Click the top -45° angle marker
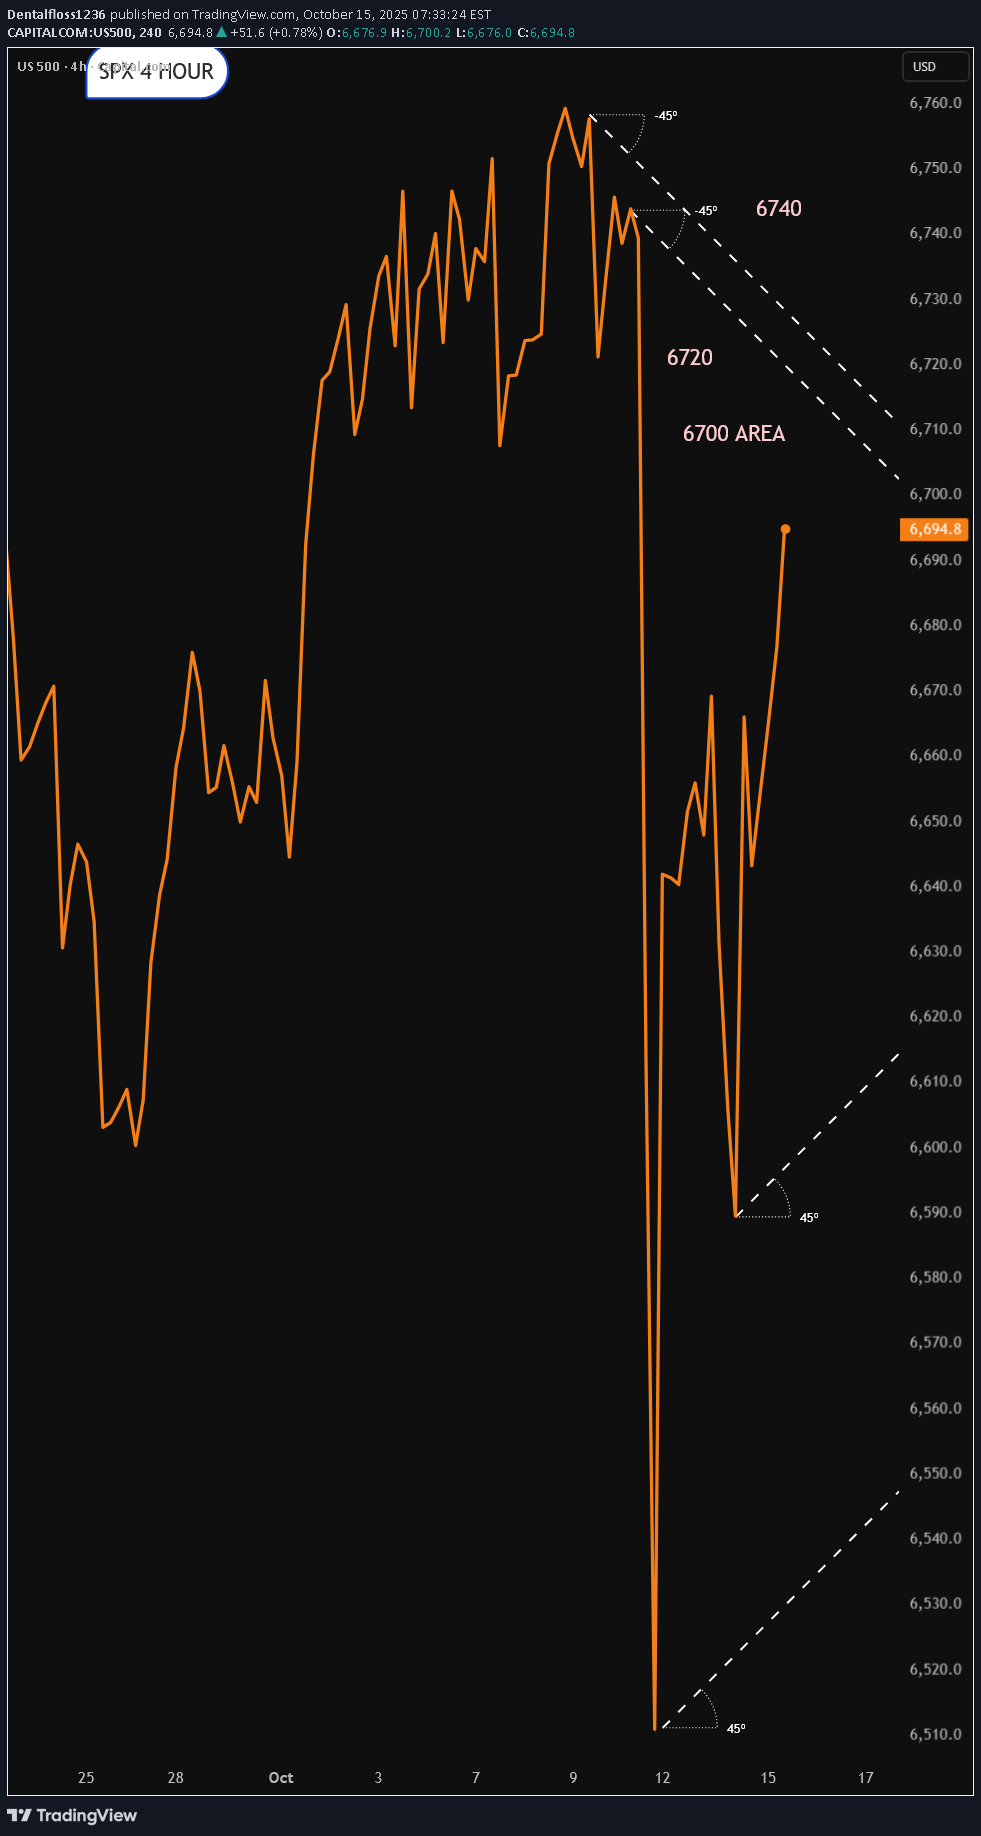Screen dimensions: 981x1836 (x=666, y=116)
